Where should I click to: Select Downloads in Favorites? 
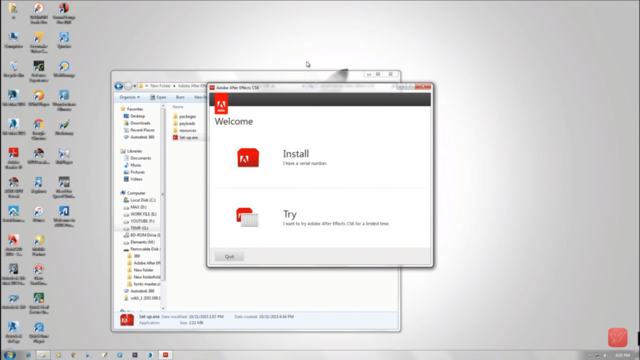click(x=137, y=123)
